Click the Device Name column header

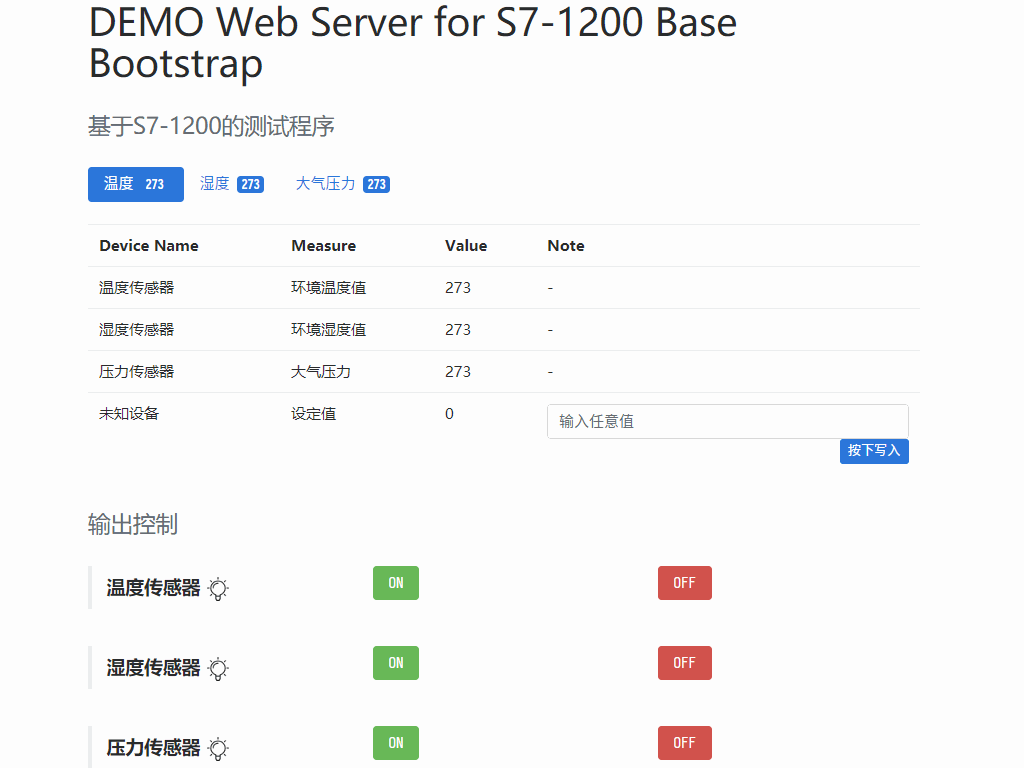149,246
